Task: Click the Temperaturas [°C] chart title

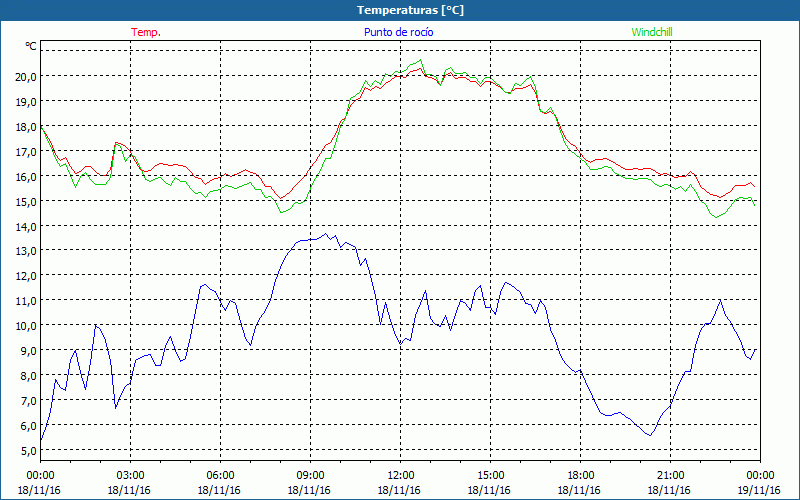Action: [x=410, y=10]
